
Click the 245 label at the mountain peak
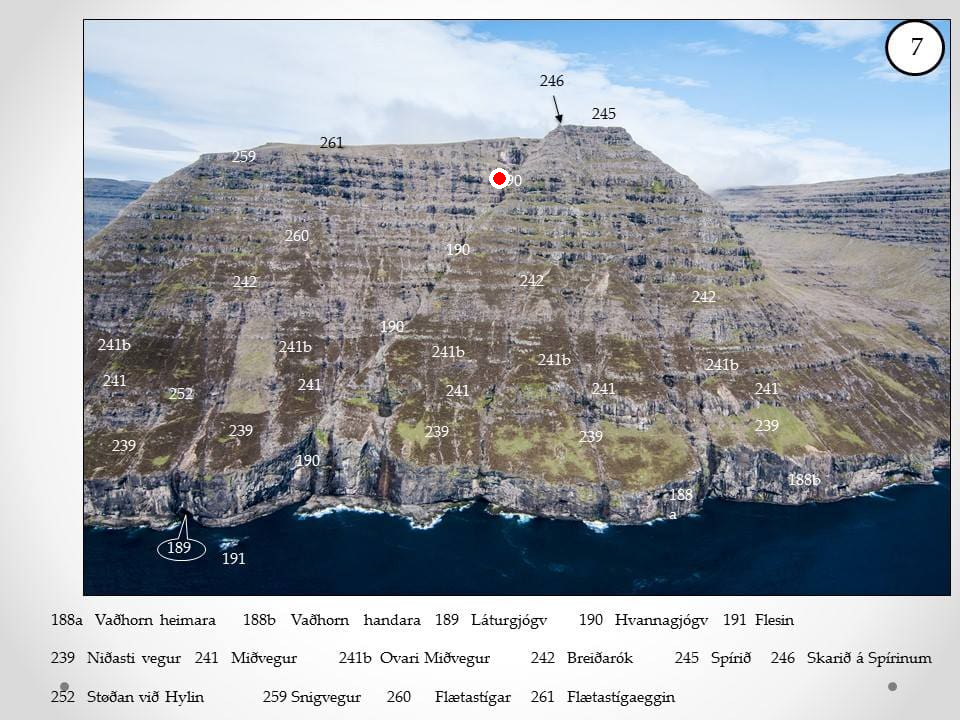(603, 114)
